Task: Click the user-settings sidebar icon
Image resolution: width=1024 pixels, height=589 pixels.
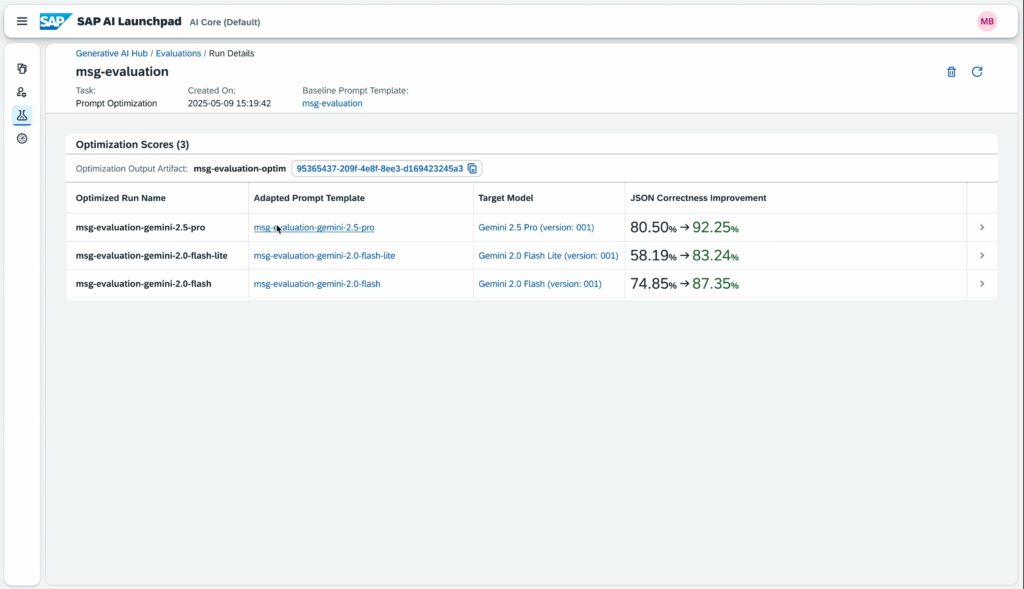Action: point(22,92)
